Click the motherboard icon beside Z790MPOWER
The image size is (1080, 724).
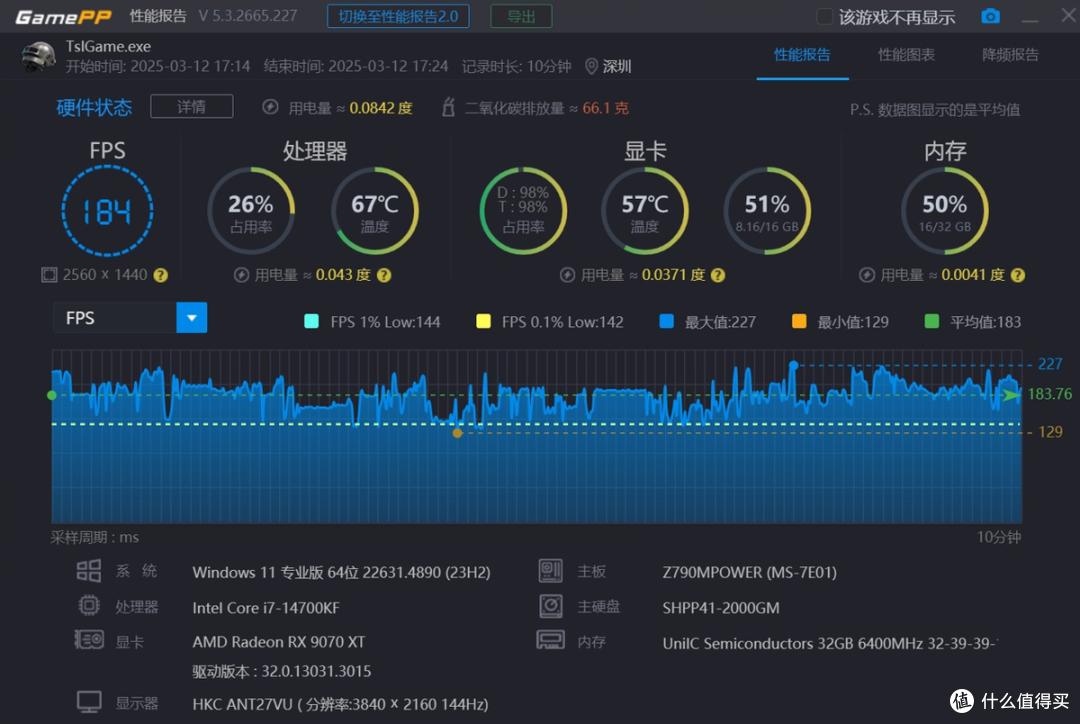pyautogui.click(x=550, y=570)
